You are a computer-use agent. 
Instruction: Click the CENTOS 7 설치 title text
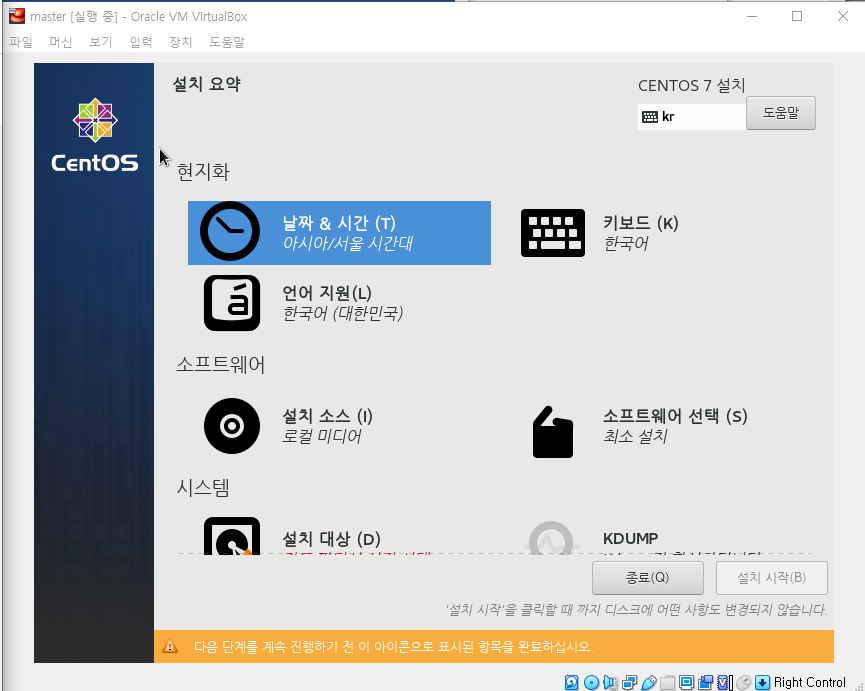[x=692, y=85]
